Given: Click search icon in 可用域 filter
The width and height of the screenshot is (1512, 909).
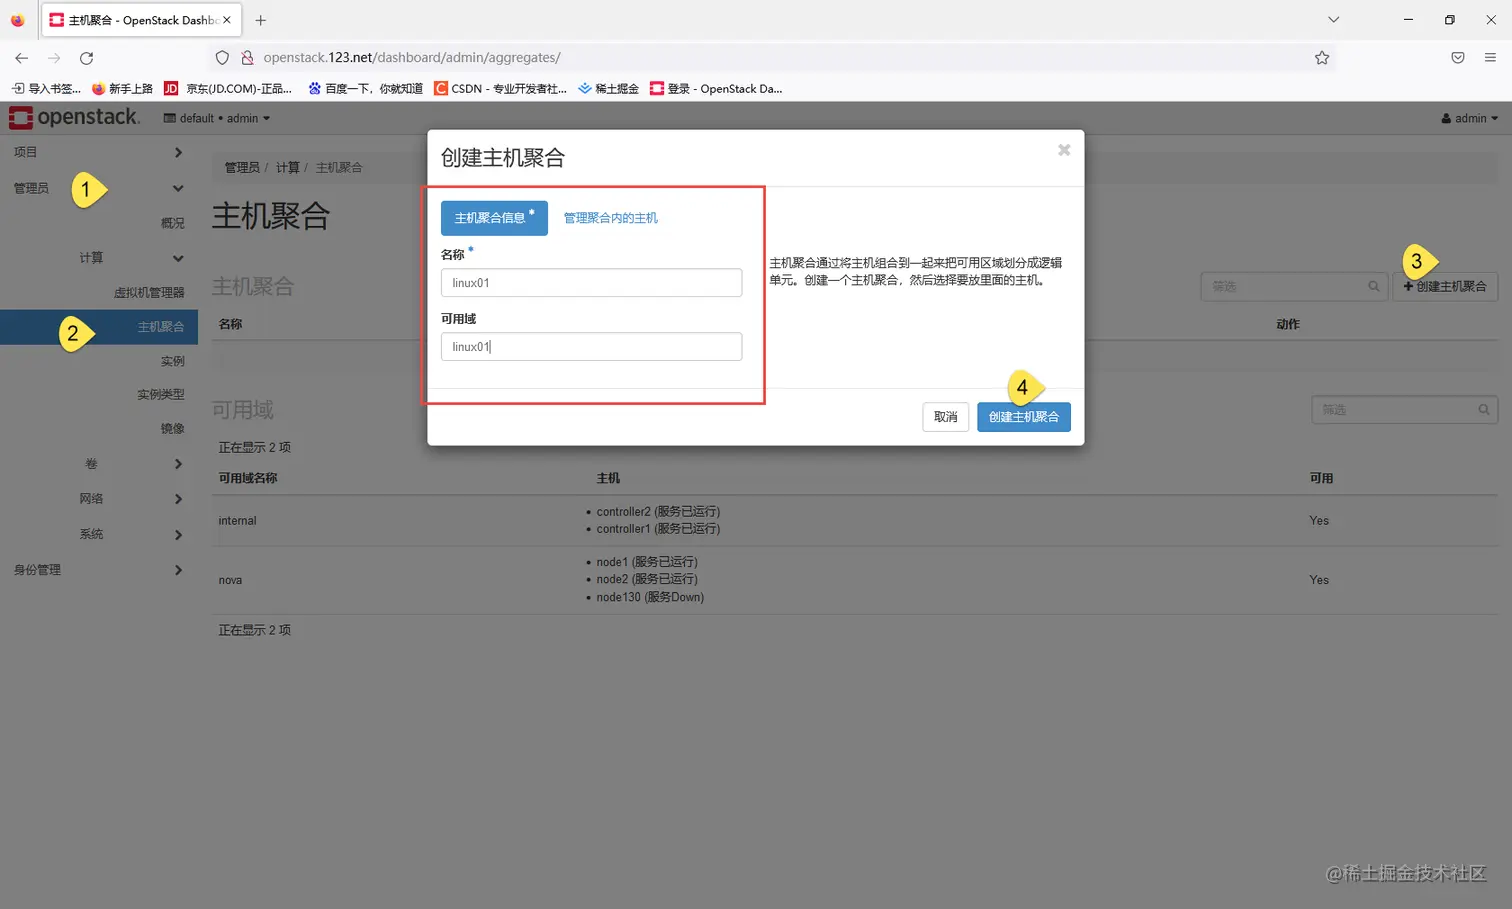Looking at the screenshot, I should pos(1484,410).
